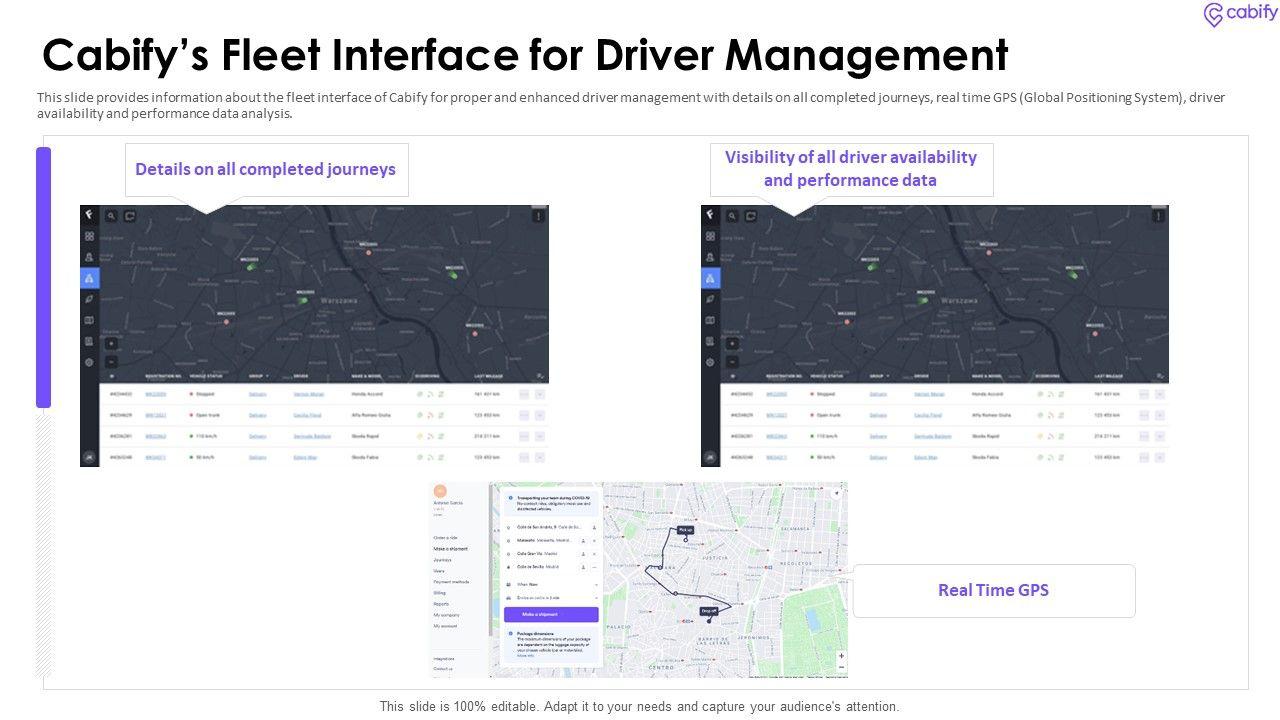This screenshot has height=720, width=1280.
Task: Click the 'Pick up' marker on the Madrid map
Action: (x=685, y=531)
